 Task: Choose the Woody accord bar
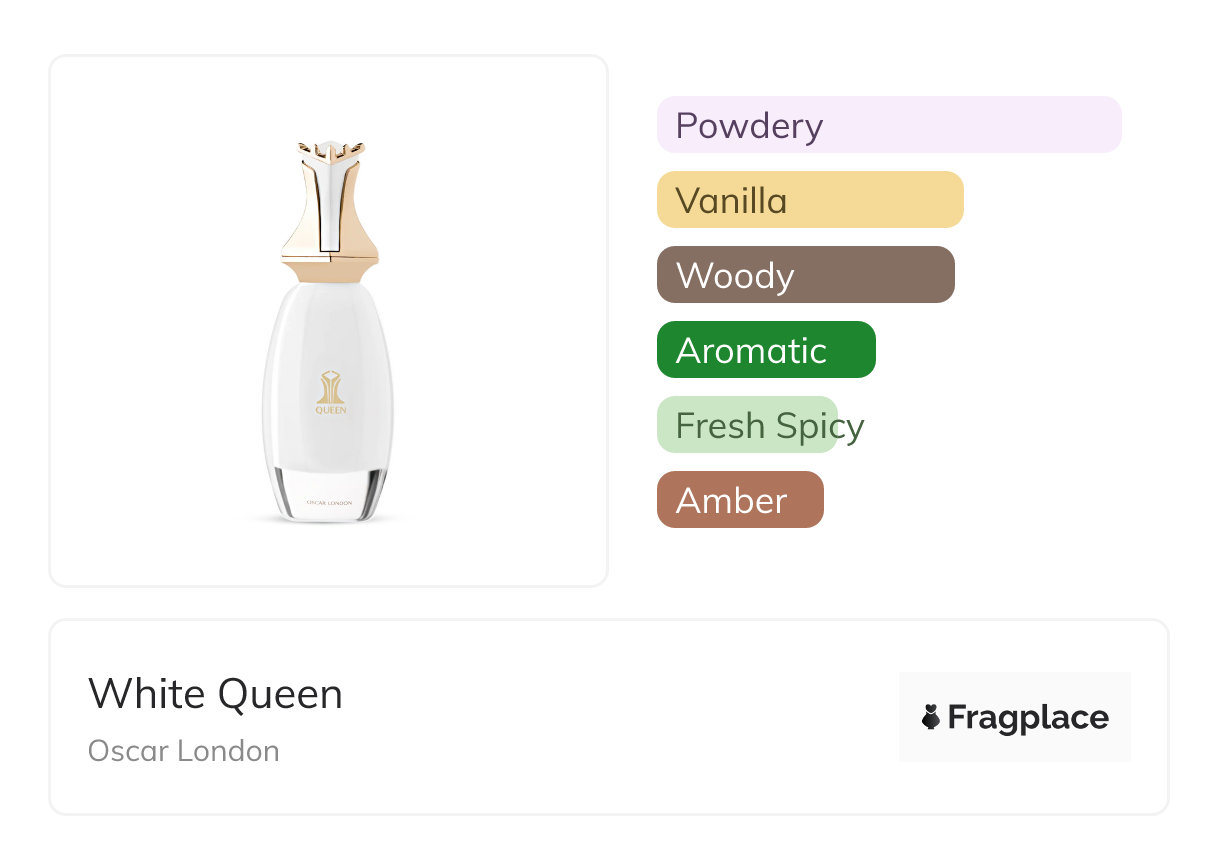point(805,275)
